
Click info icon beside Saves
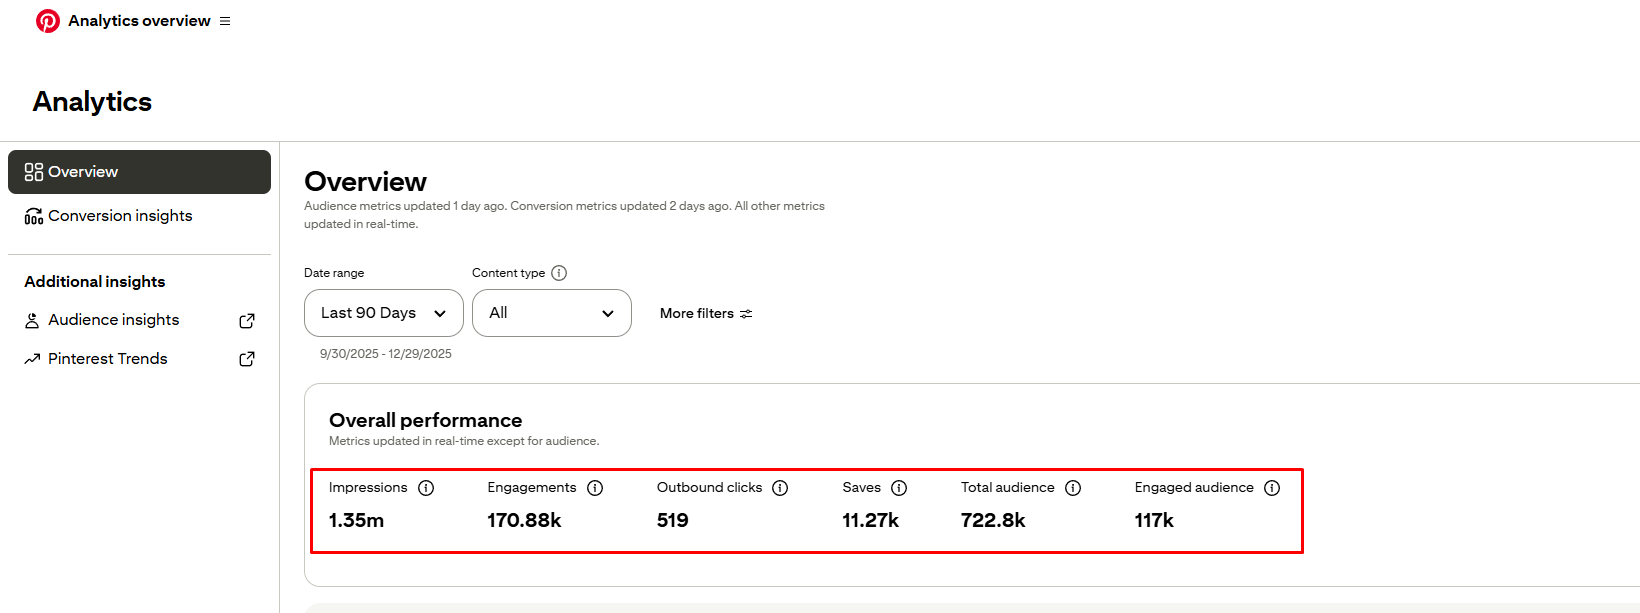[899, 488]
